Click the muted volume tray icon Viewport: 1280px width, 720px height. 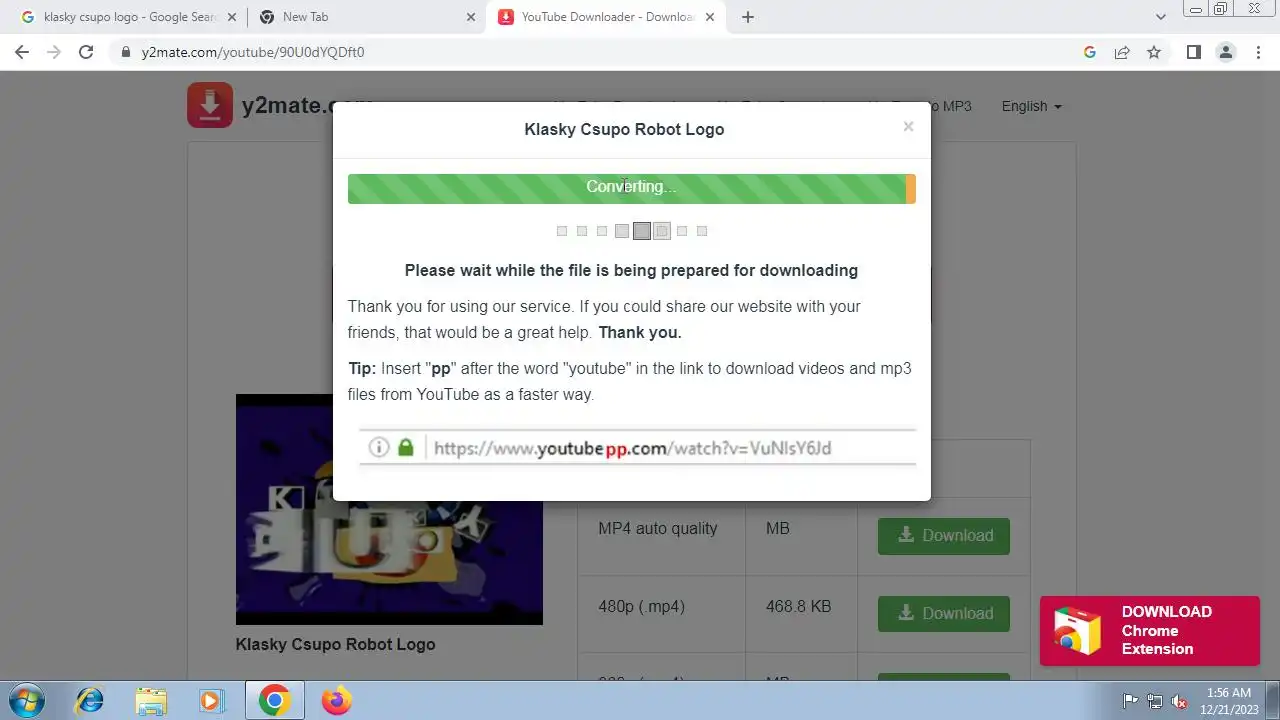(x=1180, y=701)
